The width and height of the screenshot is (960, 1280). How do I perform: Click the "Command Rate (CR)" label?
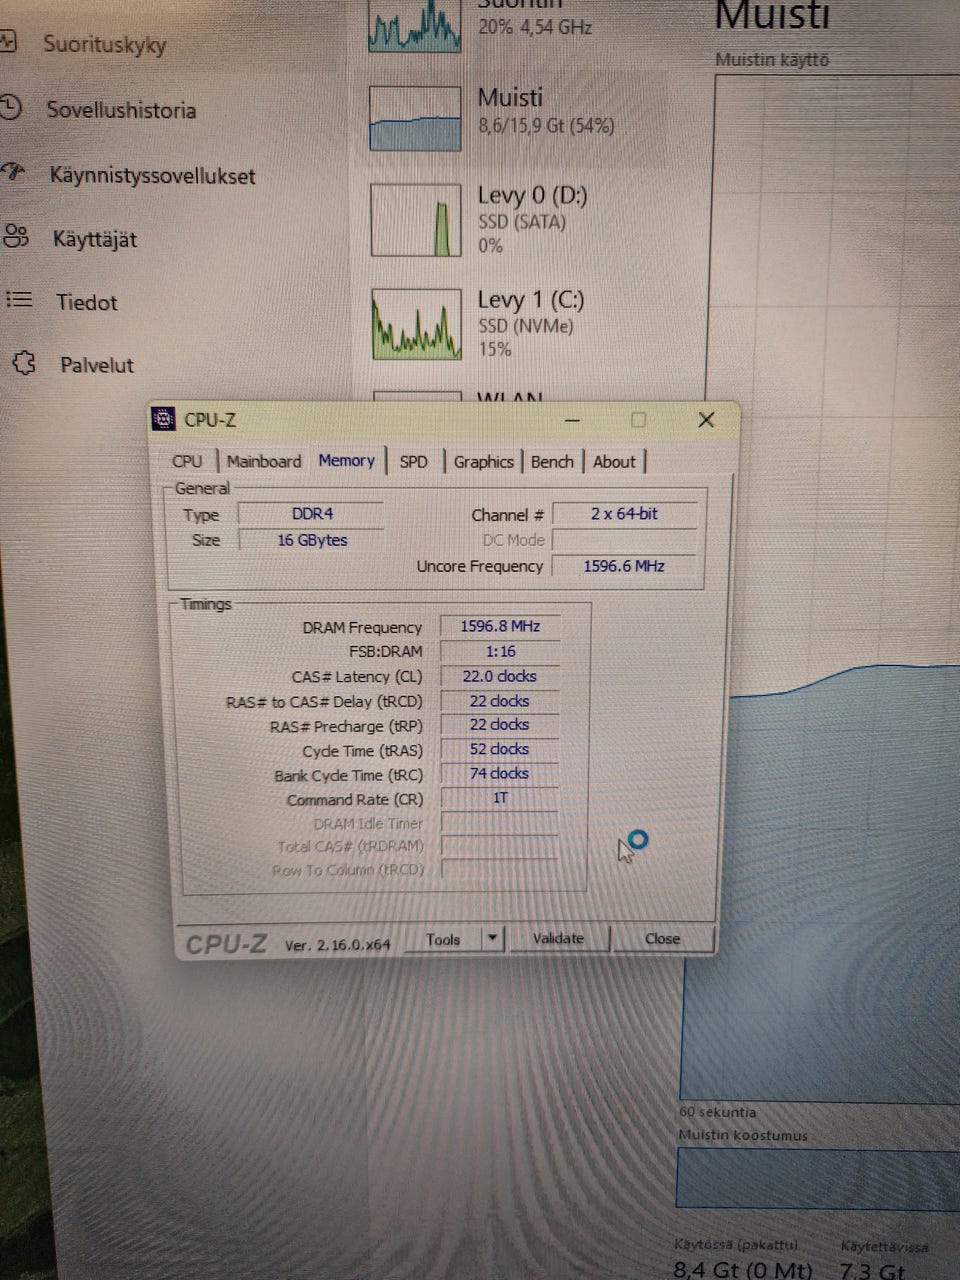[355, 799]
